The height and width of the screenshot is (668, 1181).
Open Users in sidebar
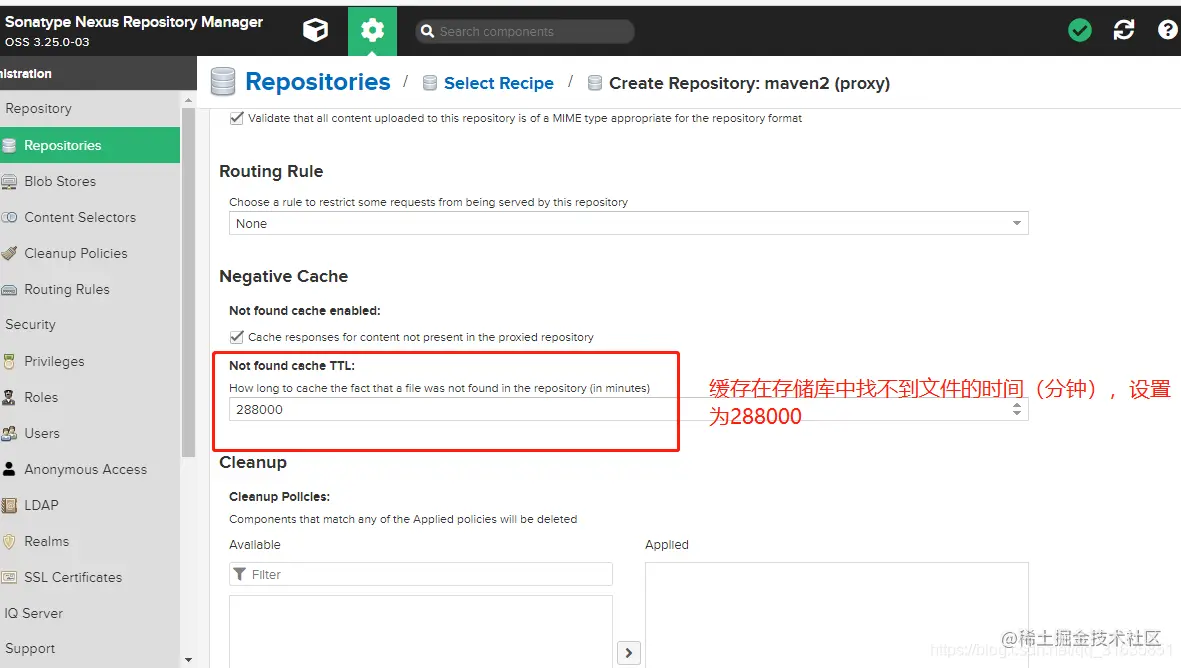click(41, 434)
